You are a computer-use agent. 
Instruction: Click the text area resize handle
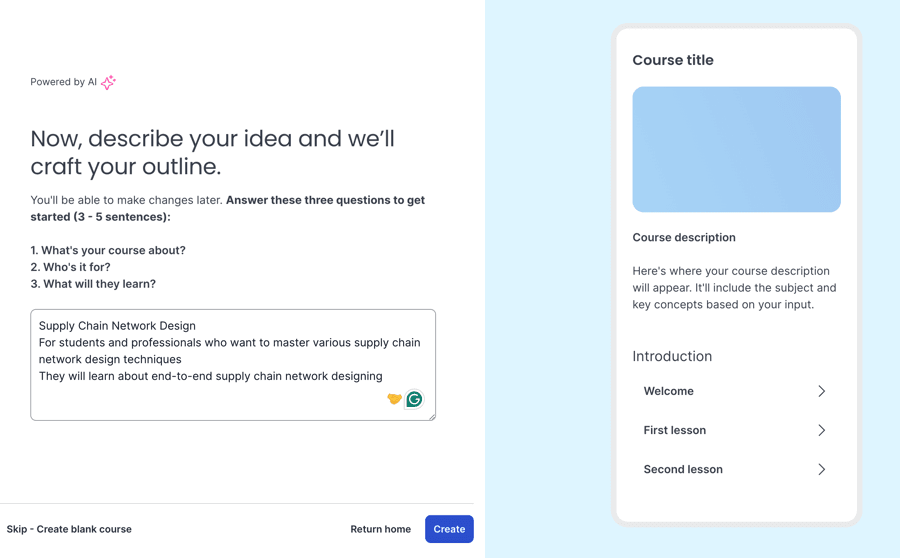coord(431,416)
